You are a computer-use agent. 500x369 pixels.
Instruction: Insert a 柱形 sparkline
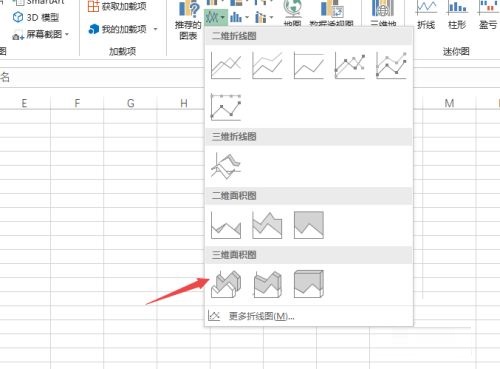tap(457, 15)
